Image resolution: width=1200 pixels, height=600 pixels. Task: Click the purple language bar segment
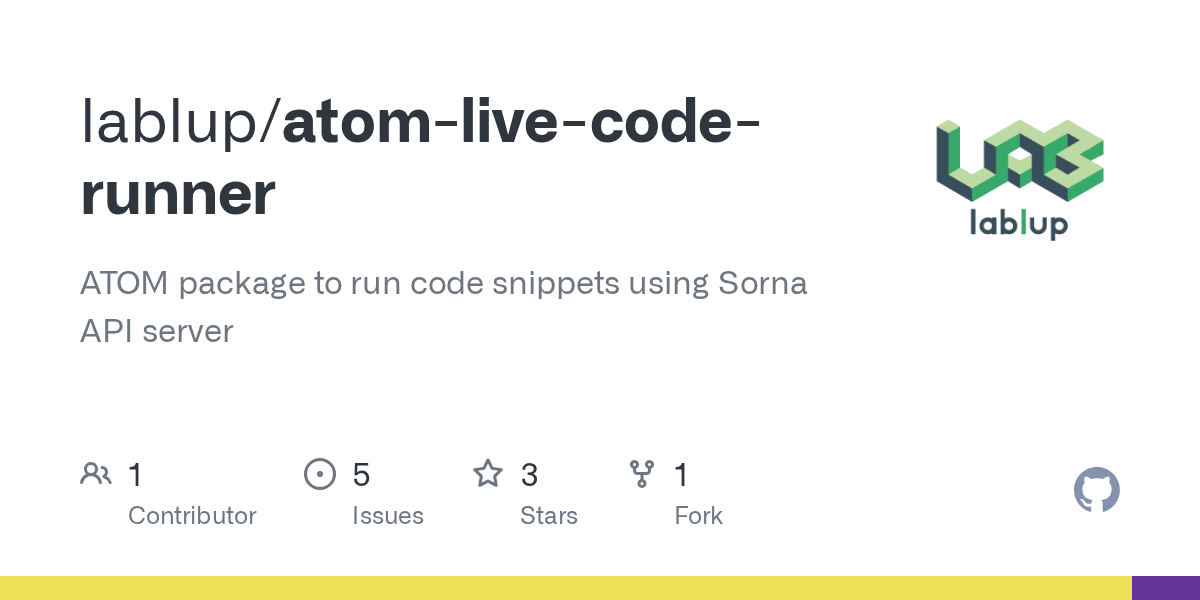pos(1165,588)
